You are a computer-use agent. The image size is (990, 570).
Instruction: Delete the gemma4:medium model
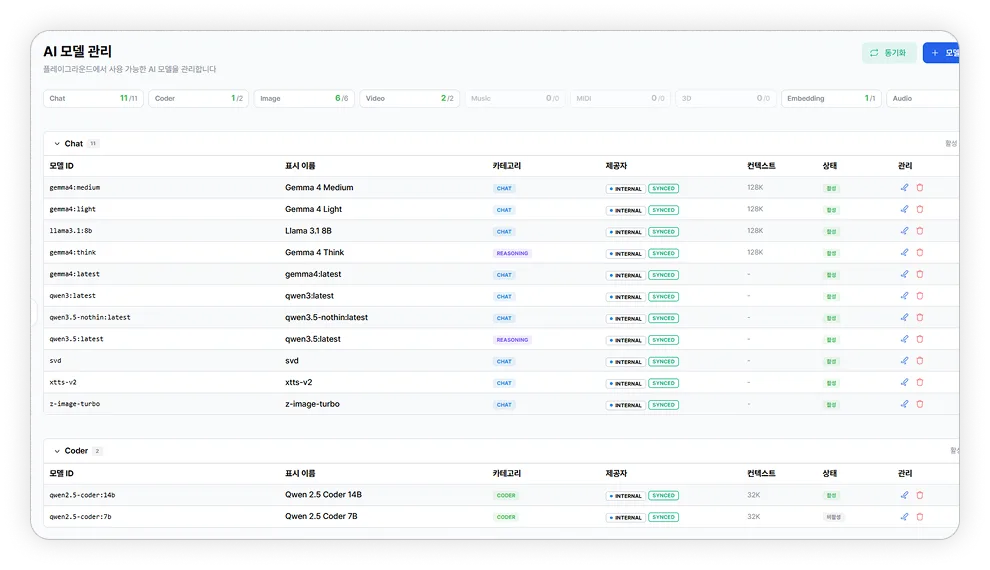[920, 187]
